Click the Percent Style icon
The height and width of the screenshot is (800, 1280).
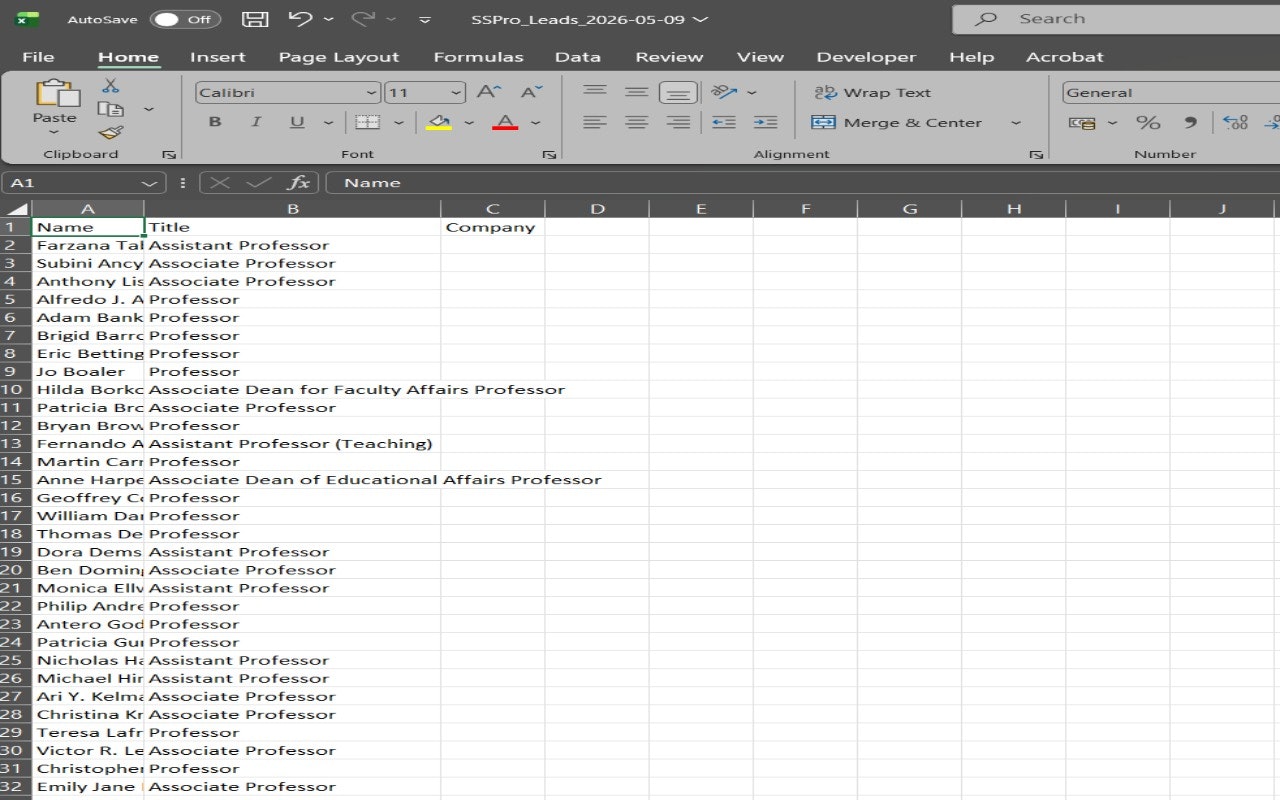tap(1148, 122)
